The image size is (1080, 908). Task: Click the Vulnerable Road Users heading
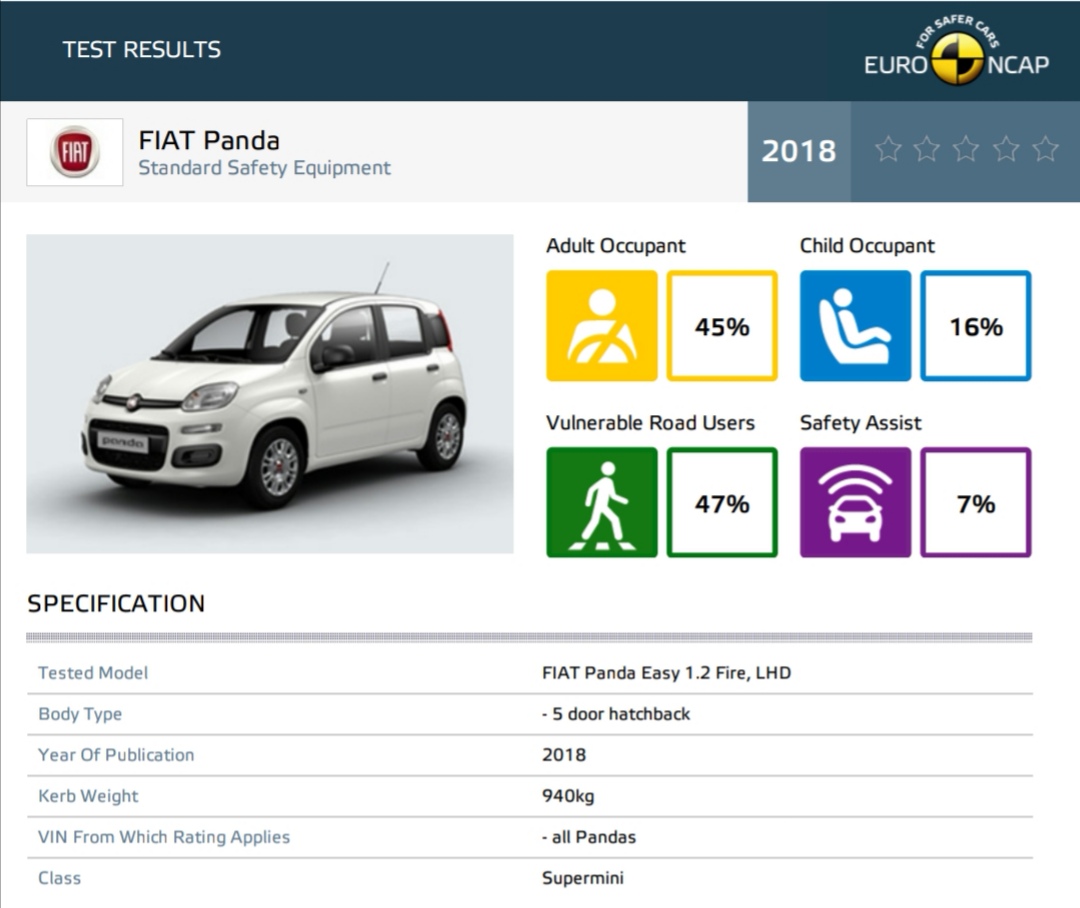650,423
